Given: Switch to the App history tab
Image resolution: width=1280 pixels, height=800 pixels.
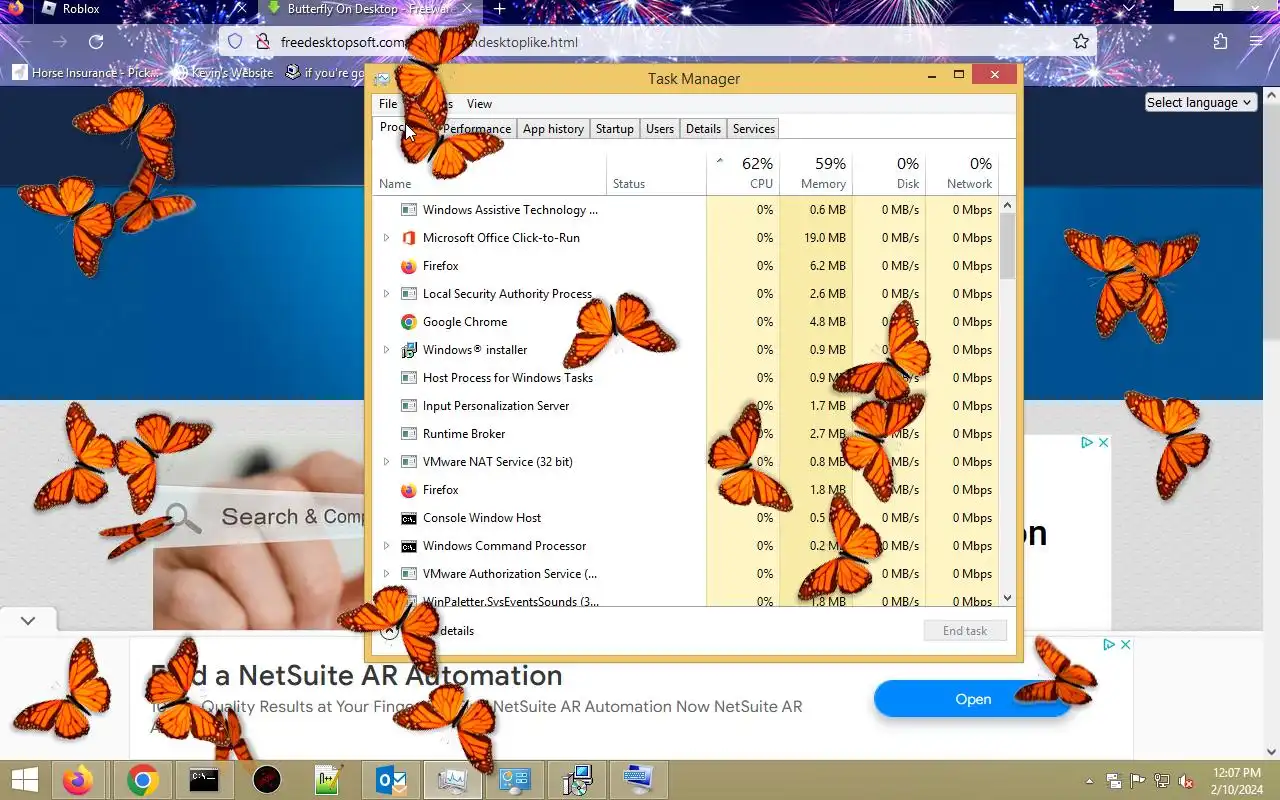Looking at the screenshot, I should click(553, 129).
